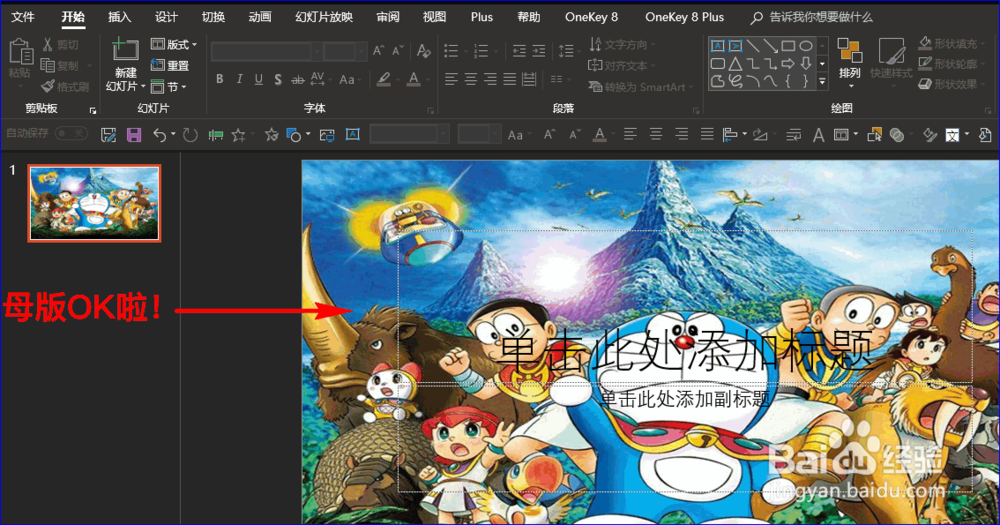
Task: Select slide 1 thumbnail
Action: click(94, 203)
